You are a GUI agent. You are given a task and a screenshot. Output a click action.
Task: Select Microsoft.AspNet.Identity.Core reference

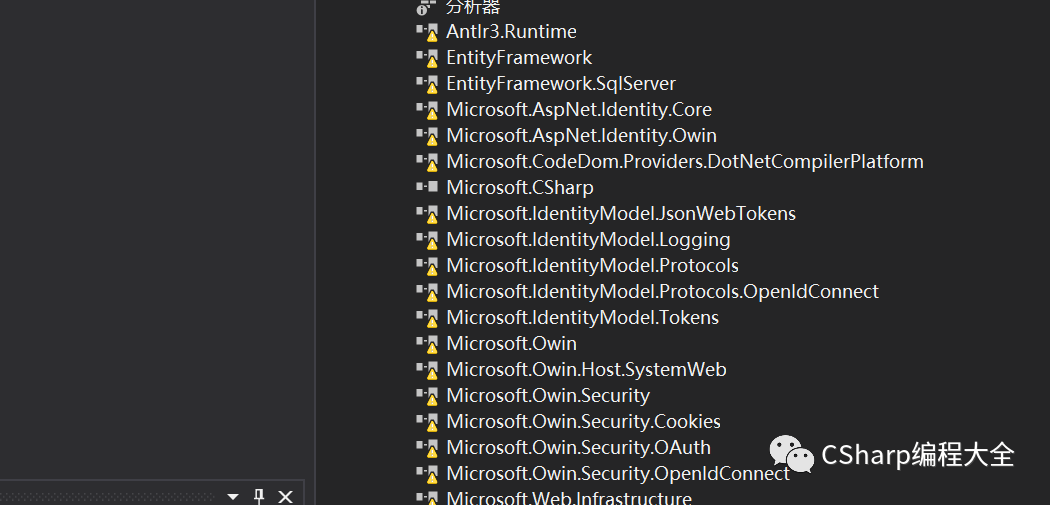(579, 110)
